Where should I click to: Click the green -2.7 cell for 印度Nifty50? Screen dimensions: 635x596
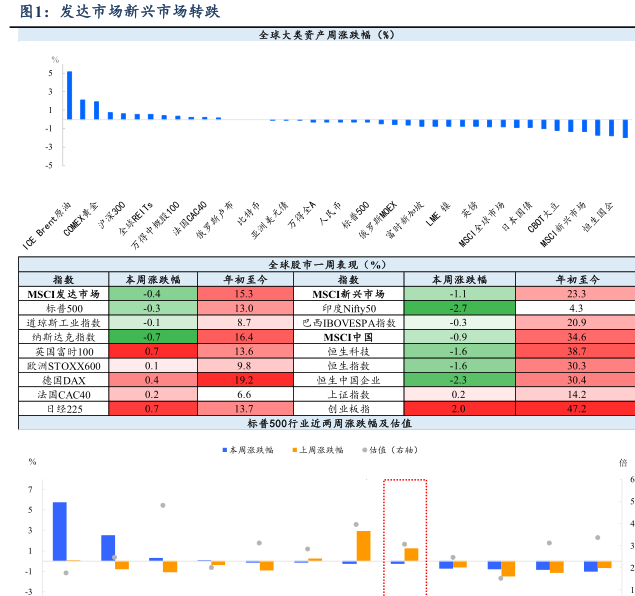point(458,309)
